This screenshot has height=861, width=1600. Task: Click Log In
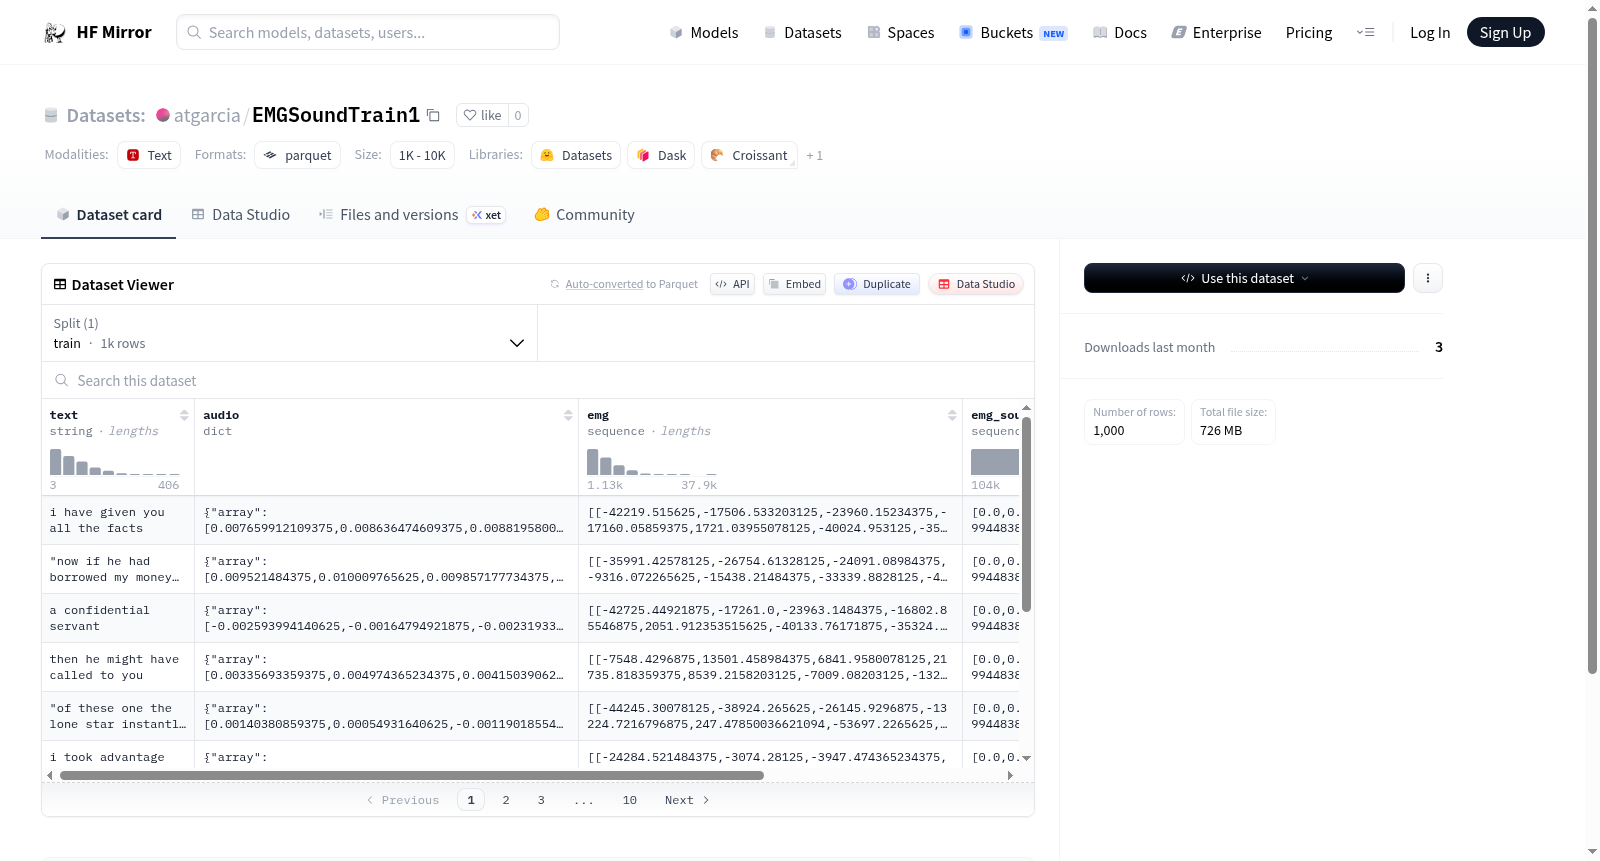tap(1430, 33)
